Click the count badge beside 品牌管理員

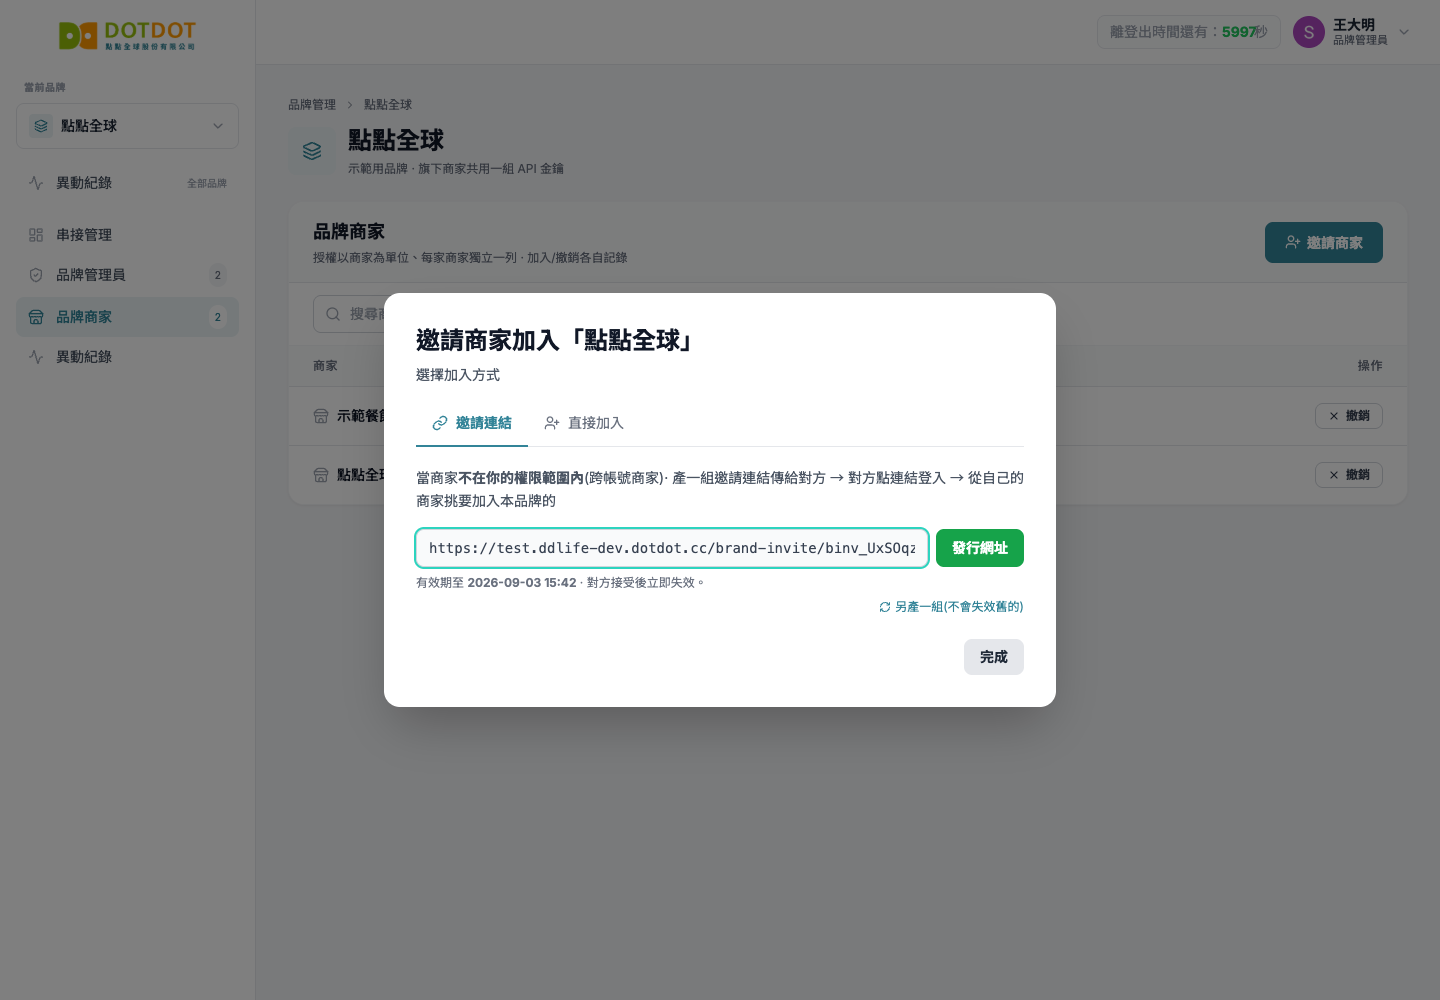[218, 275]
